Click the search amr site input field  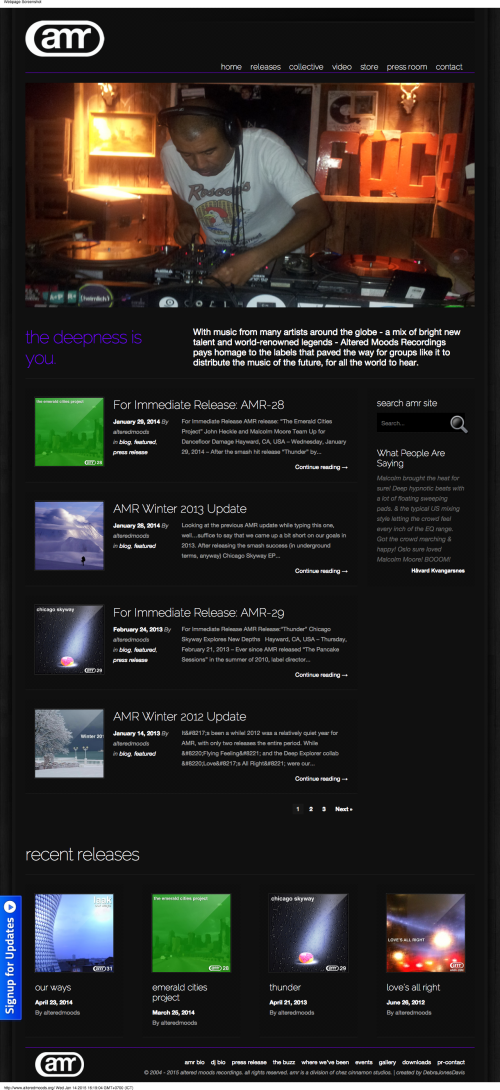click(413, 423)
